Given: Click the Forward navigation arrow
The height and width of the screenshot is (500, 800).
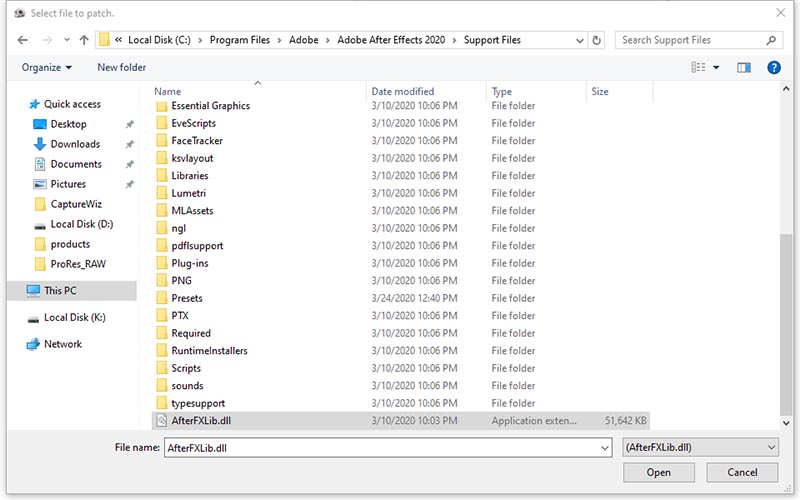Looking at the screenshot, I should click(47, 40).
